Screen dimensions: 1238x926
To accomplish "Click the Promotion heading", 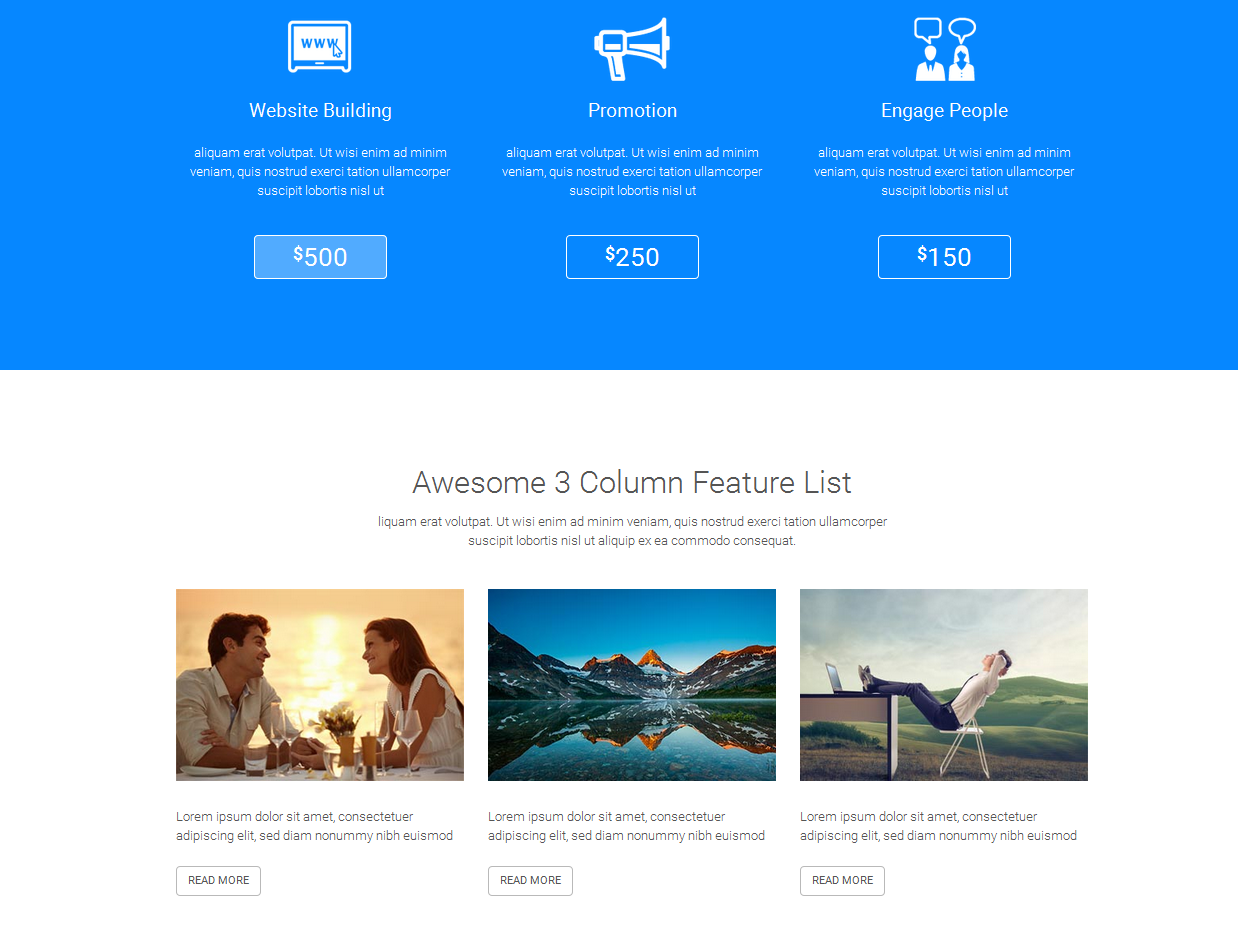I will point(632,111).
